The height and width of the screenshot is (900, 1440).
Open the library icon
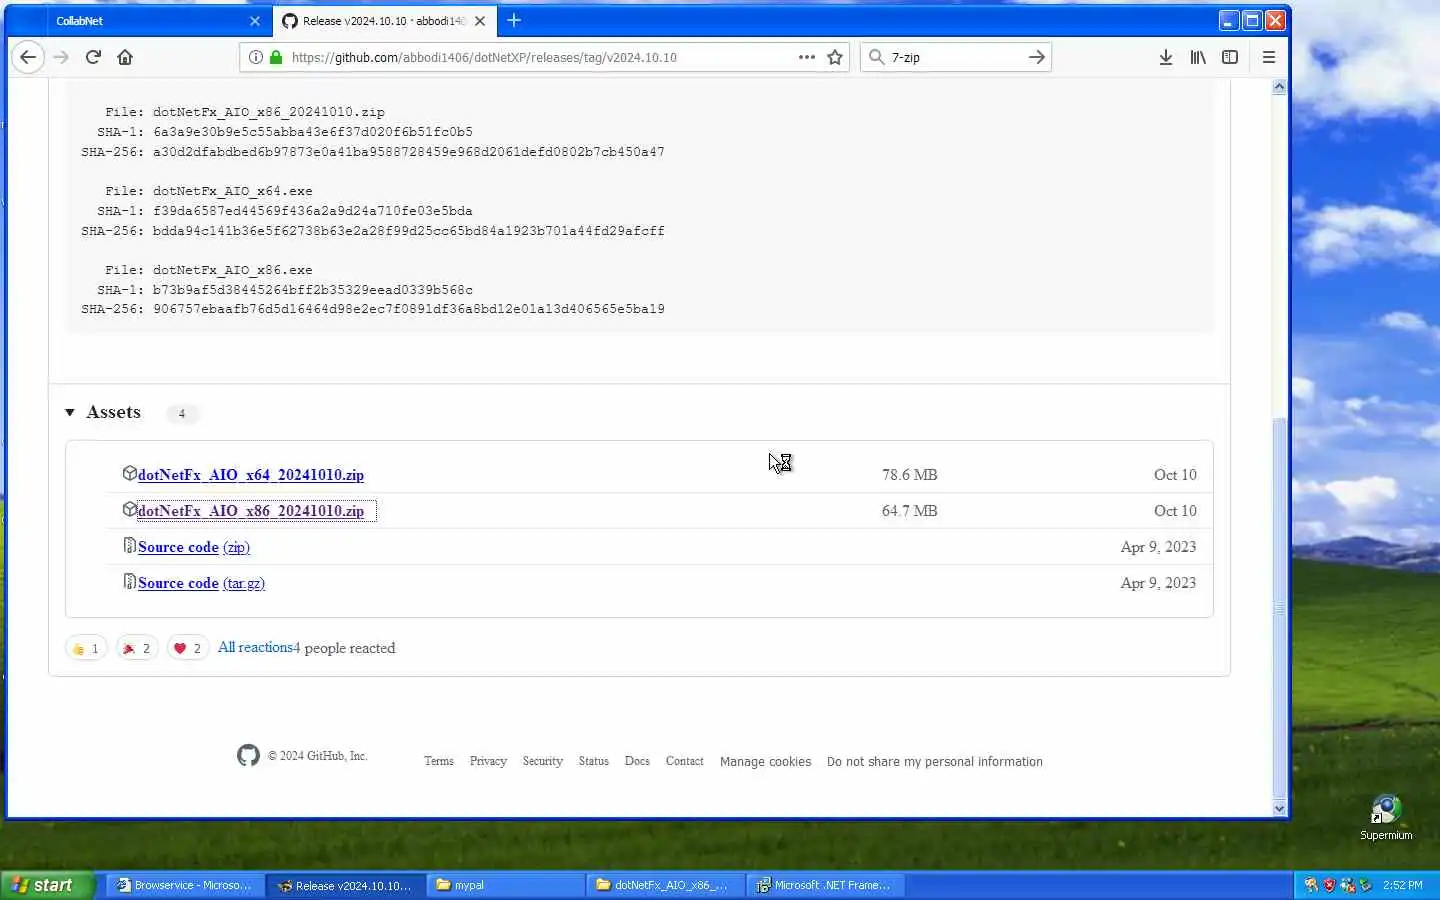[1198, 57]
